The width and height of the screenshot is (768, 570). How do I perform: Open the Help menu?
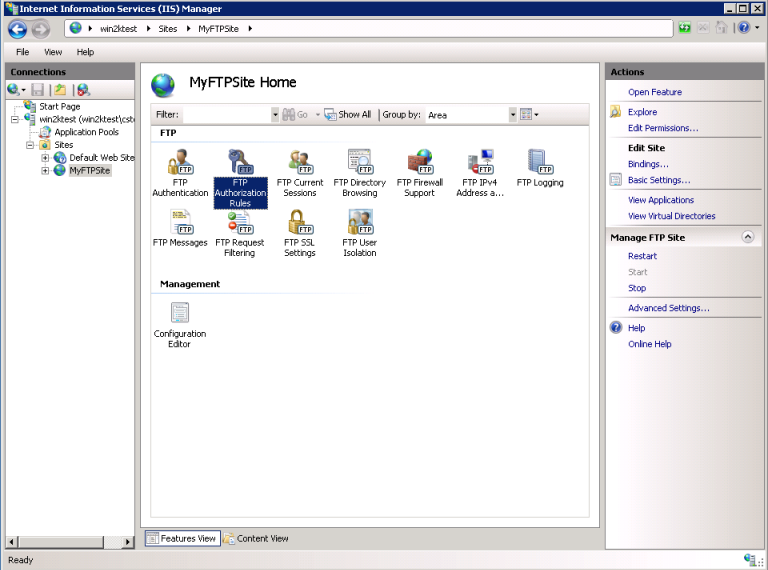click(x=85, y=52)
